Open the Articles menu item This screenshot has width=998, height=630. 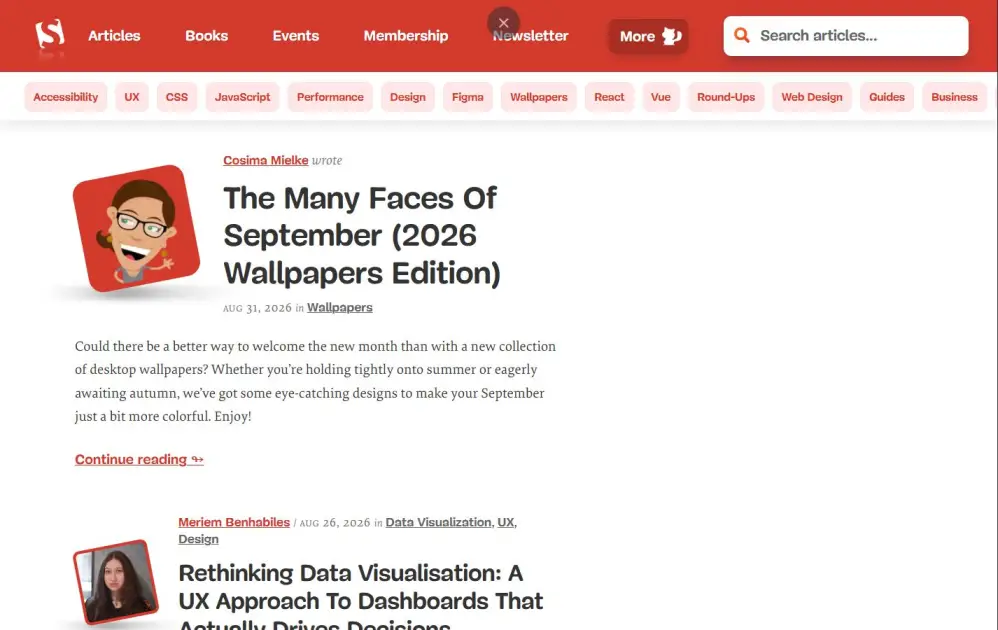pos(114,36)
